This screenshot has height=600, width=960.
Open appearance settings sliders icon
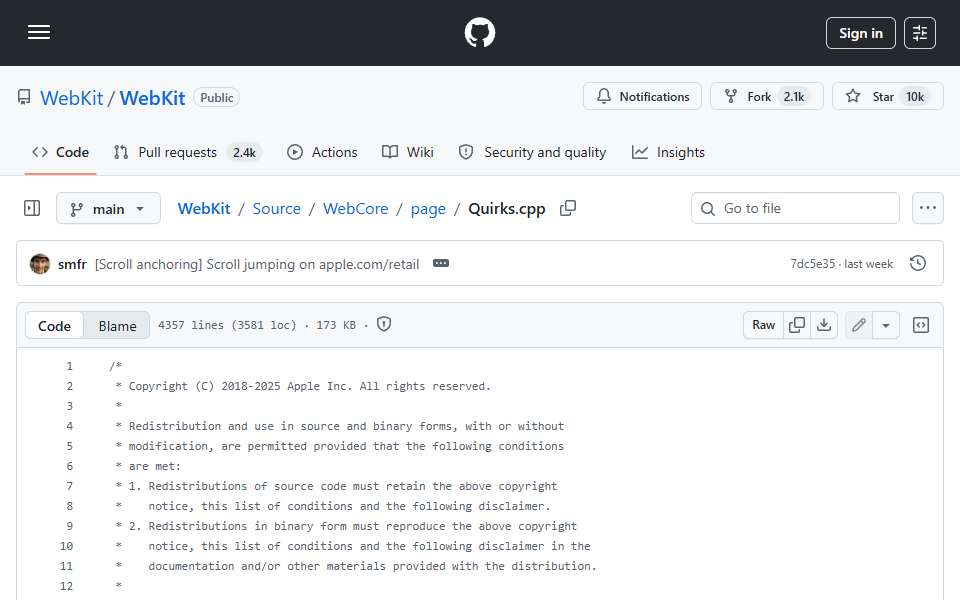pos(920,33)
